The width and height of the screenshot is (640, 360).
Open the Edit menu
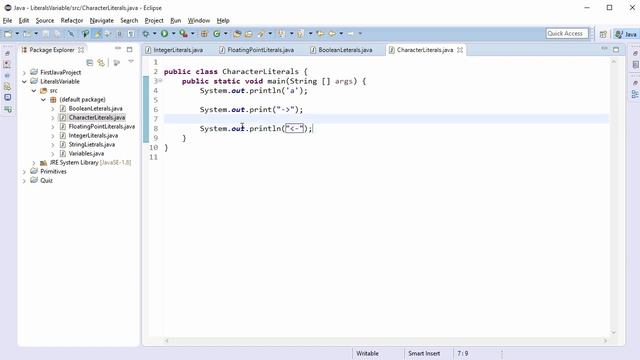coord(24,20)
